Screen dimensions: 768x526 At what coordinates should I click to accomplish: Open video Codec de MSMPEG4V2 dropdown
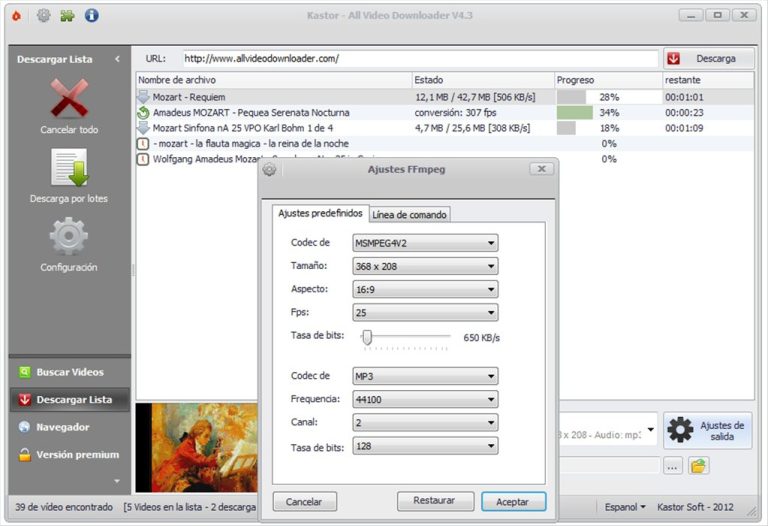click(425, 243)
